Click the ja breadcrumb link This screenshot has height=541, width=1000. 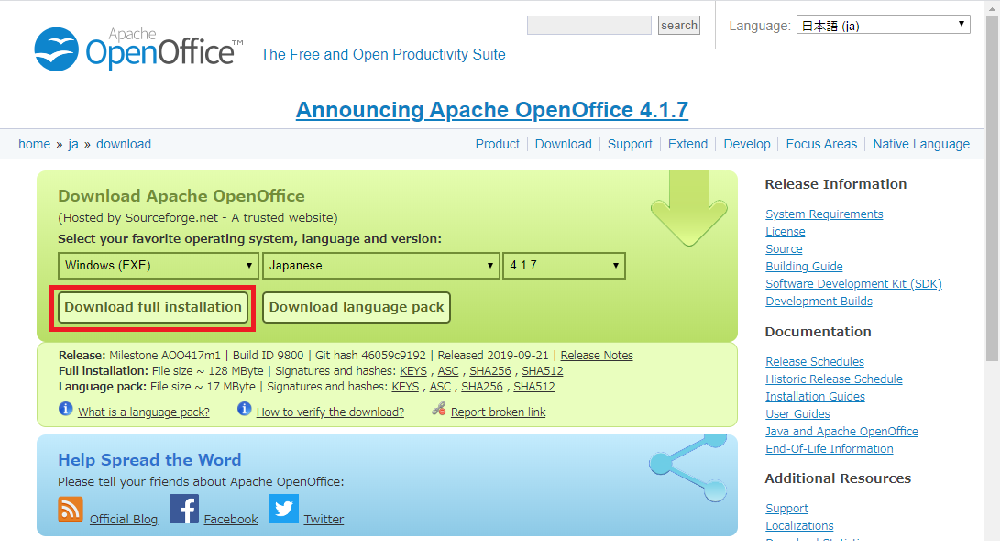pyautogui.click(x=73, y=144)
